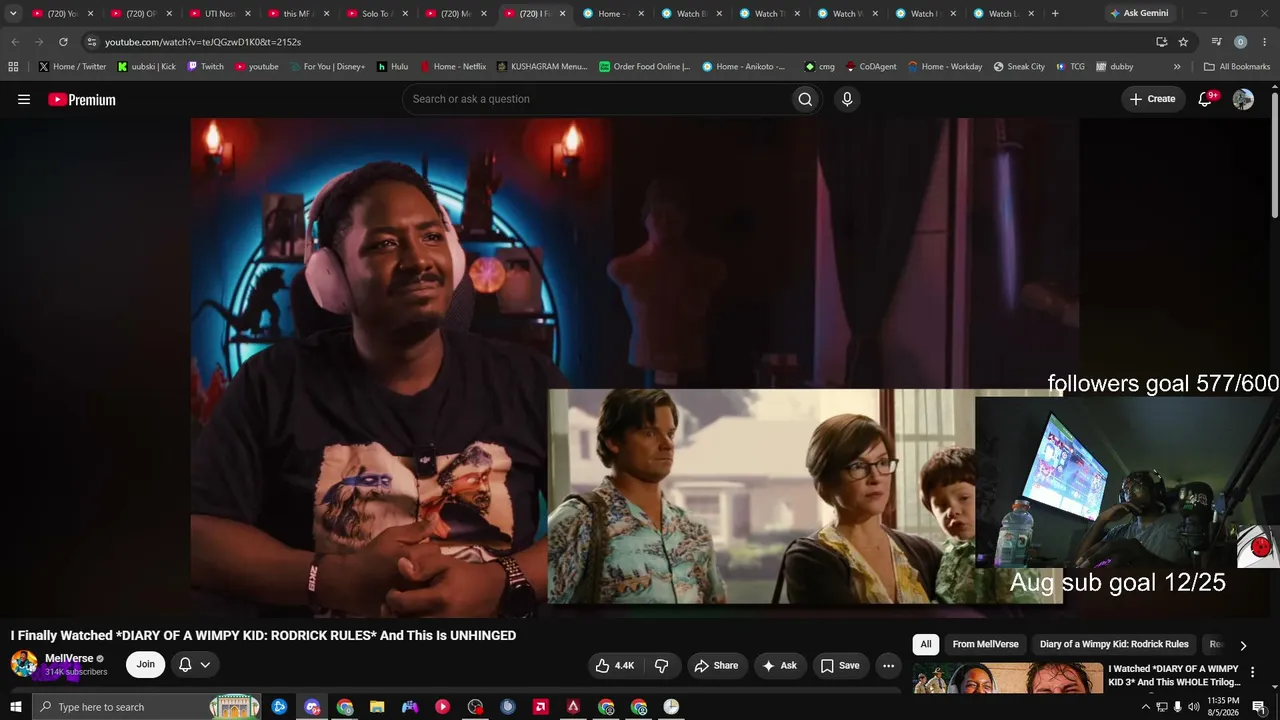
Task: Close the 'Solo To' browser tab
Action: coord(405,14)
